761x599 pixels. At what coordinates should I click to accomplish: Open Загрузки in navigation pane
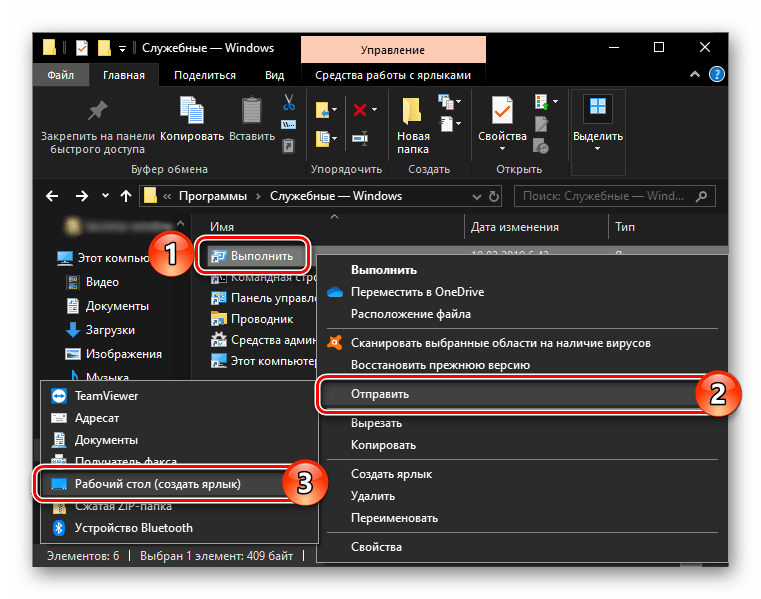110,330
